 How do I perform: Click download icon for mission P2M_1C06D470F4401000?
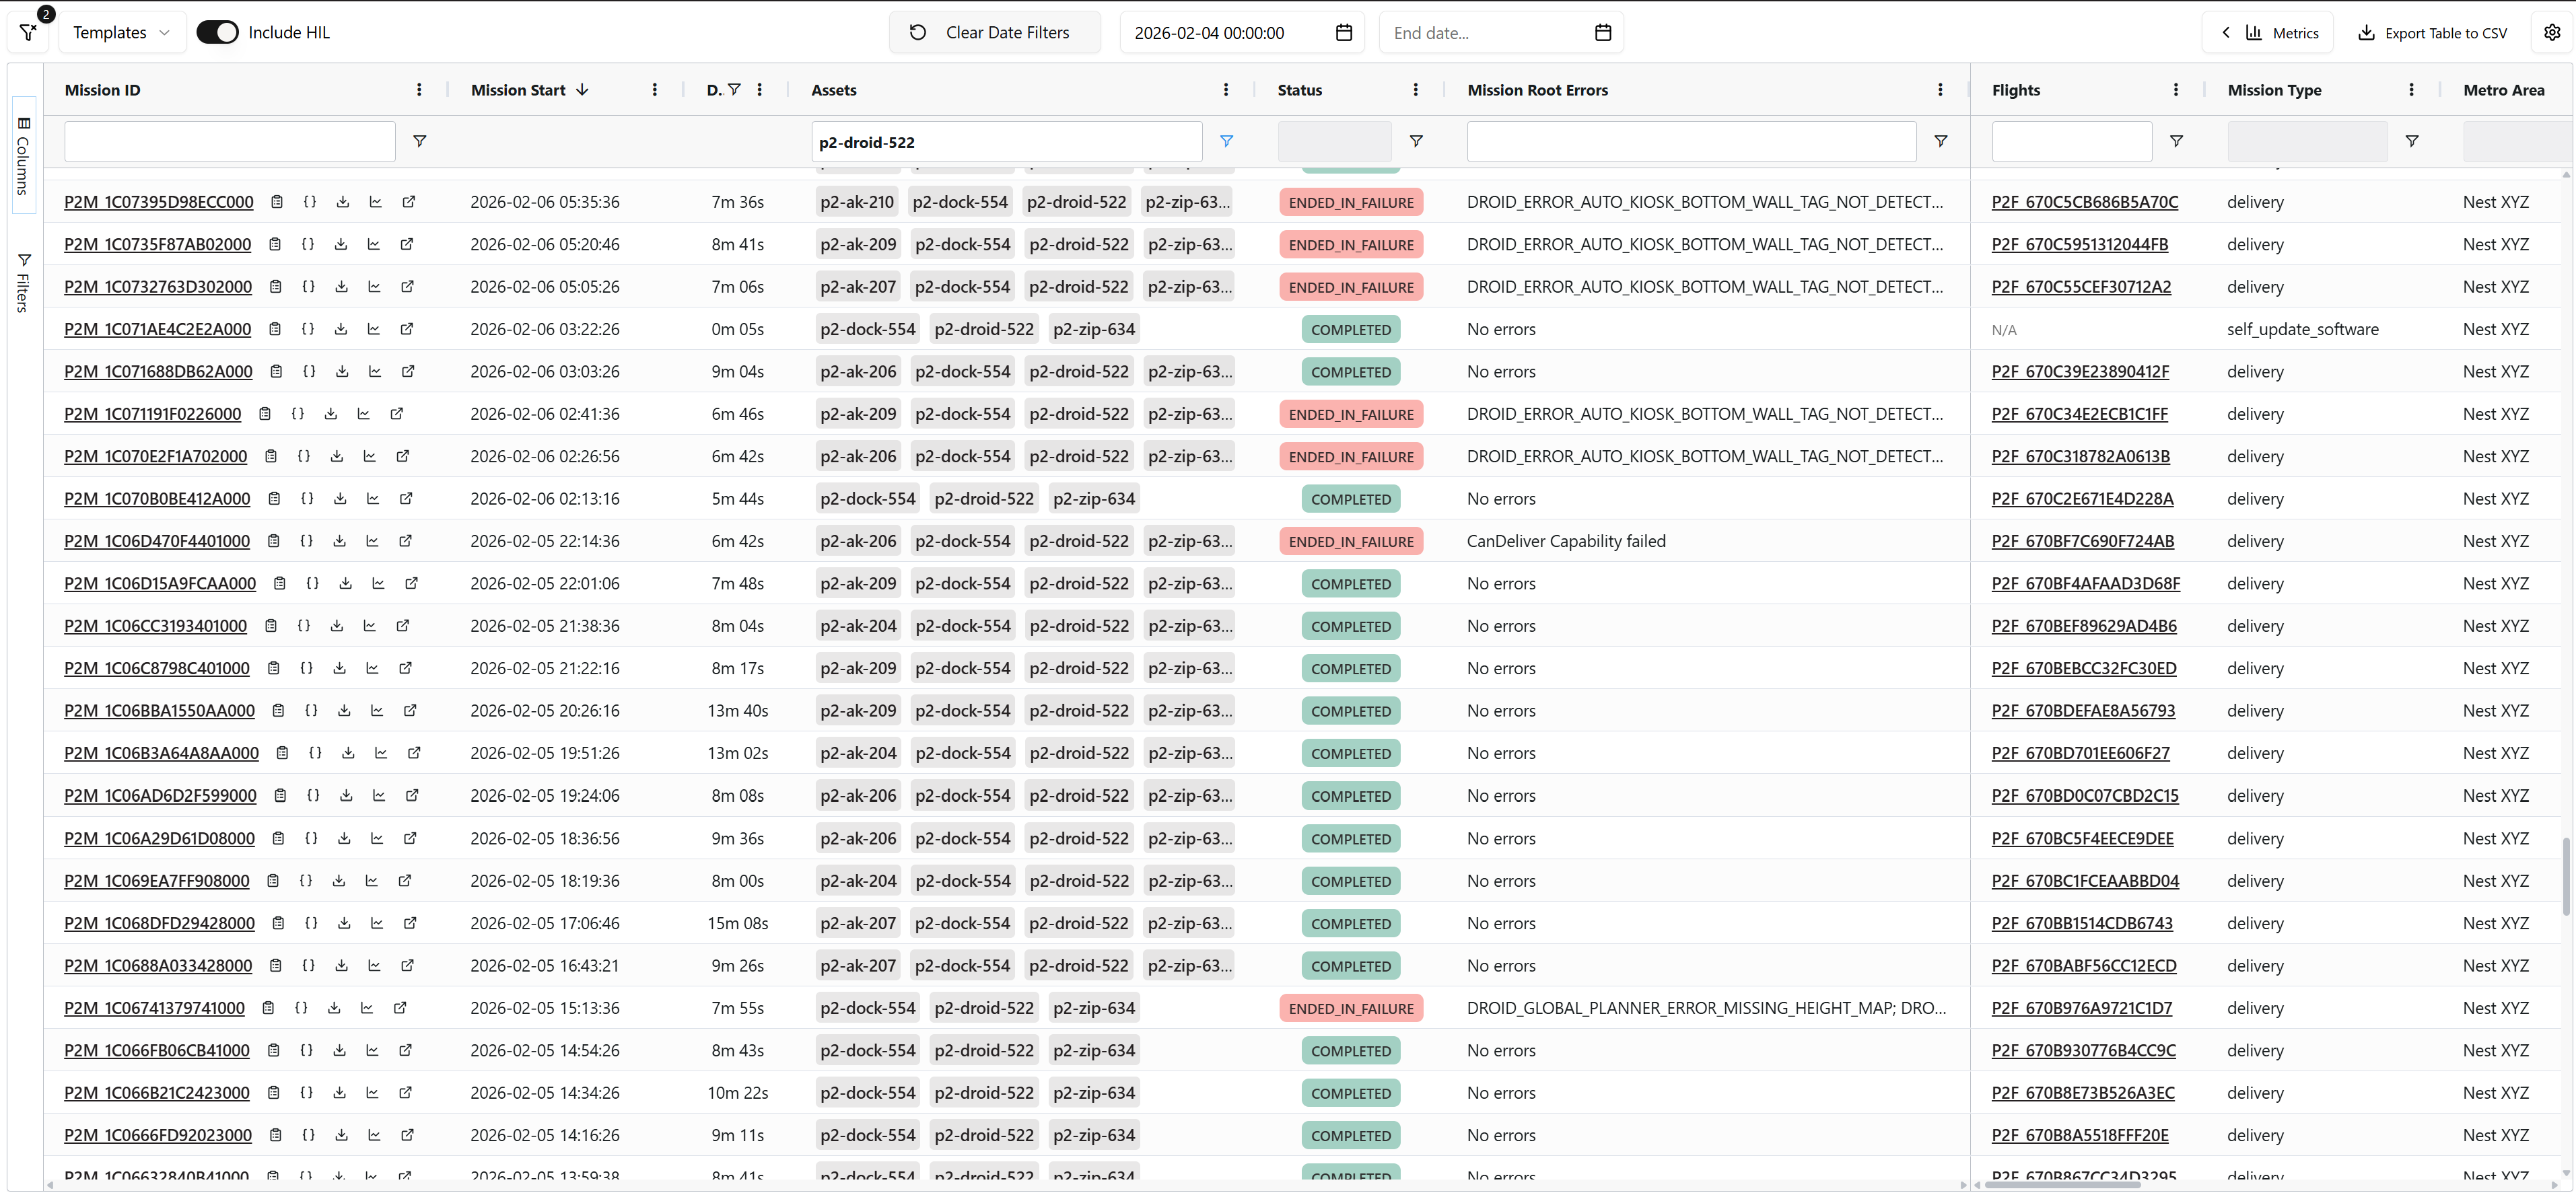(339, 541)
